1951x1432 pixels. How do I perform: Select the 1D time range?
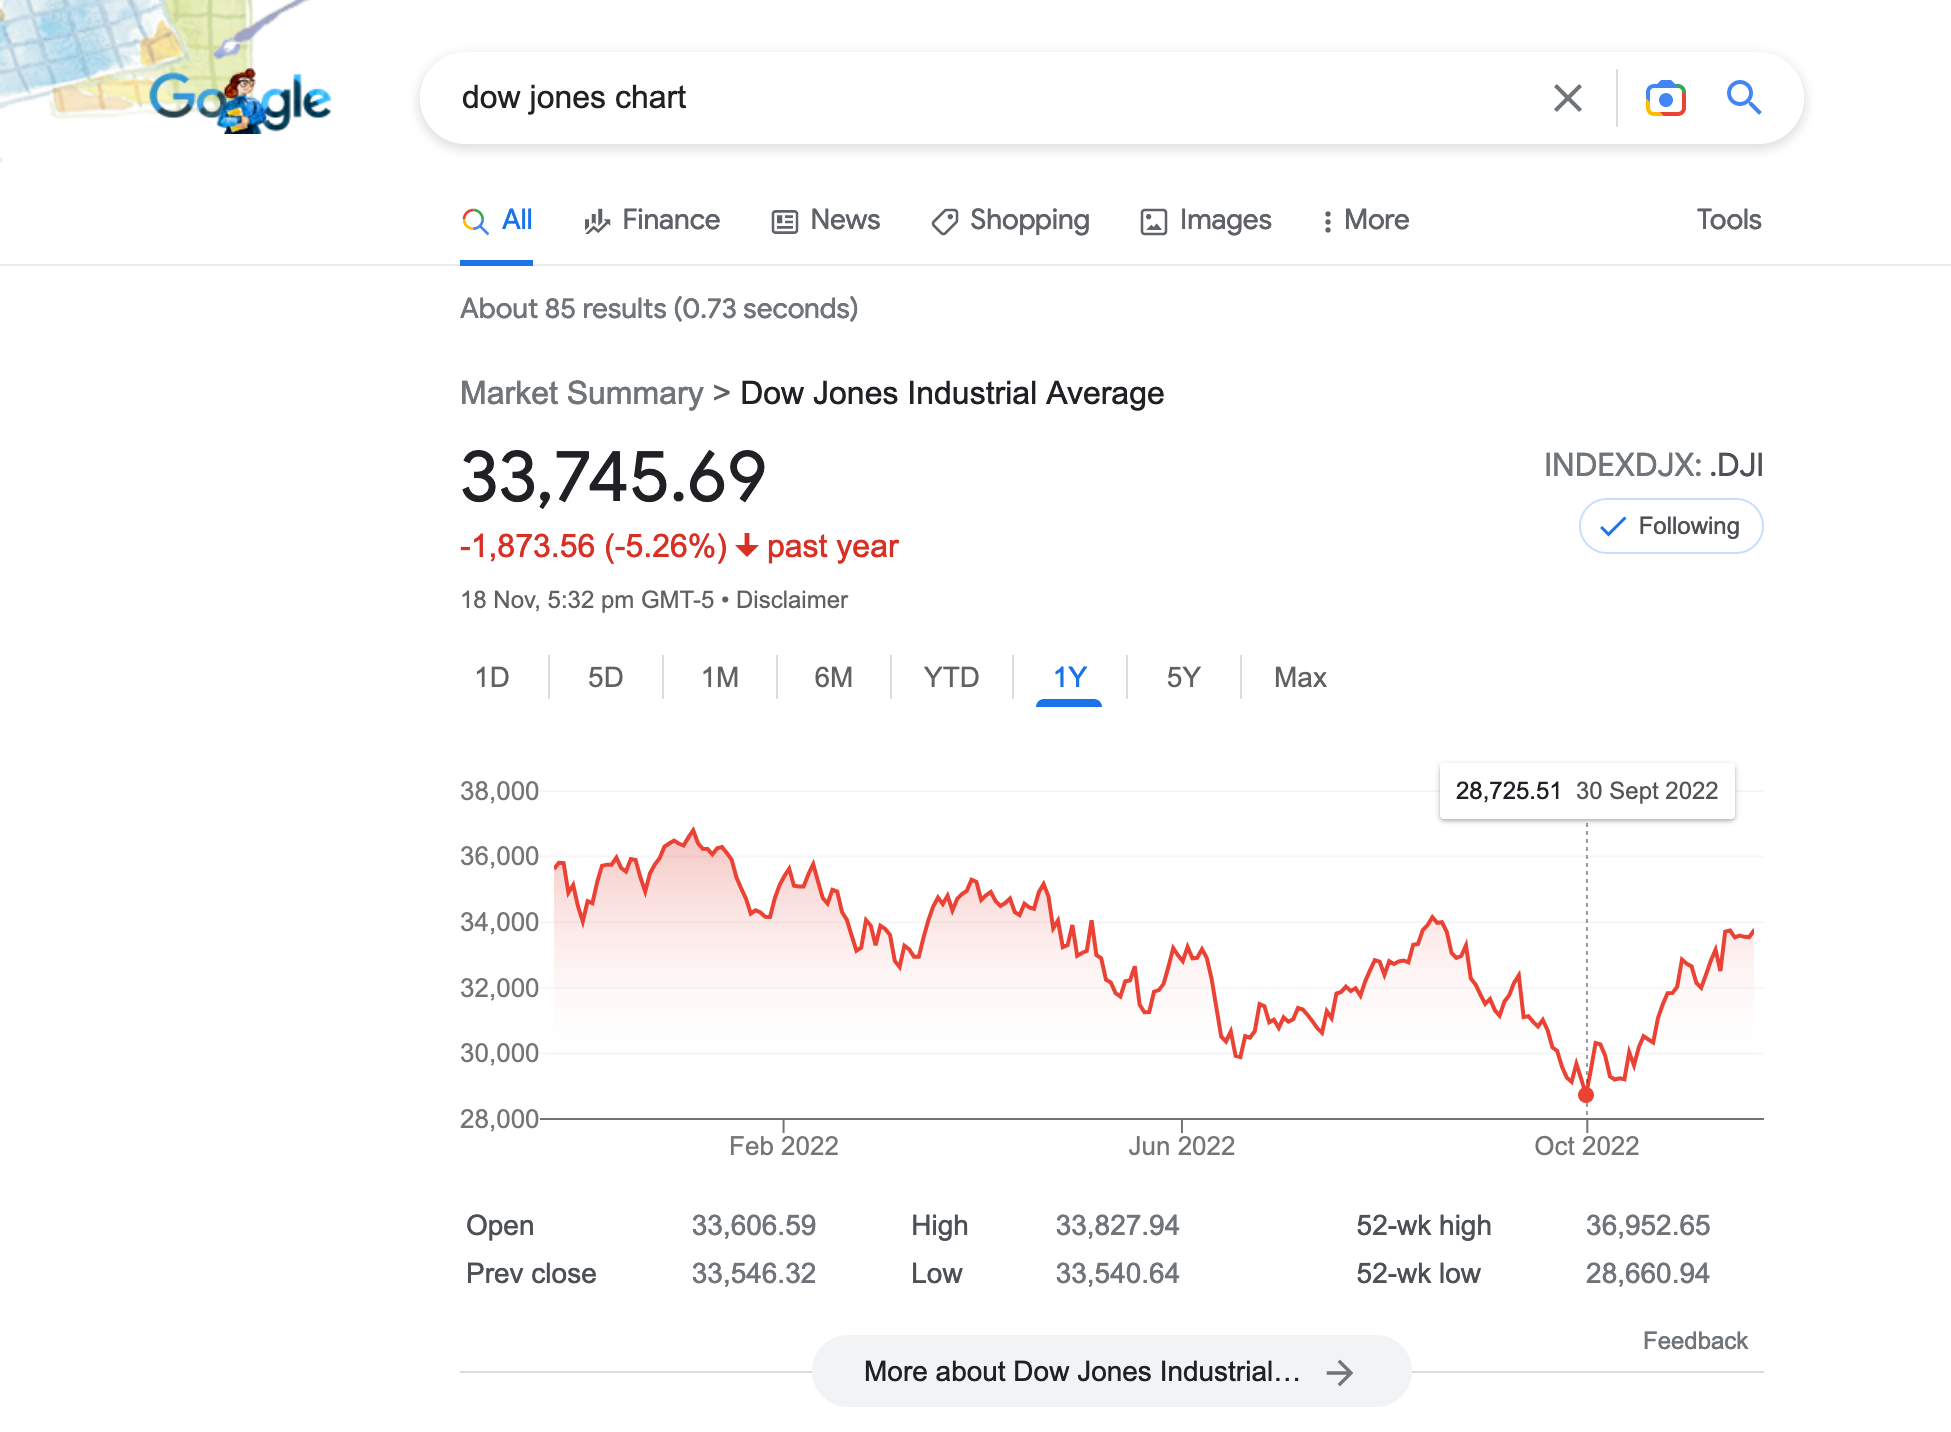(491, 677)
